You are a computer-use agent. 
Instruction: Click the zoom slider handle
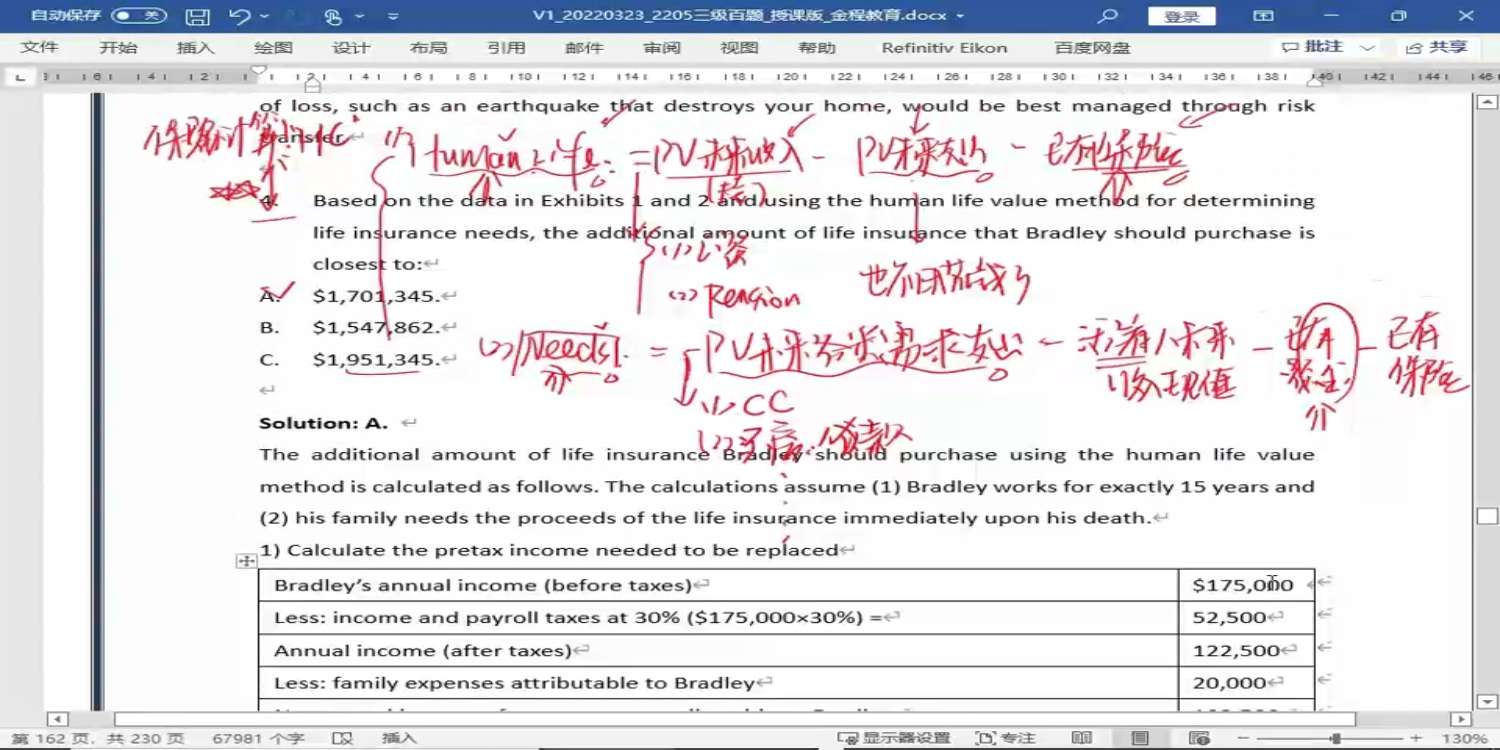(x=1336, y=738)
